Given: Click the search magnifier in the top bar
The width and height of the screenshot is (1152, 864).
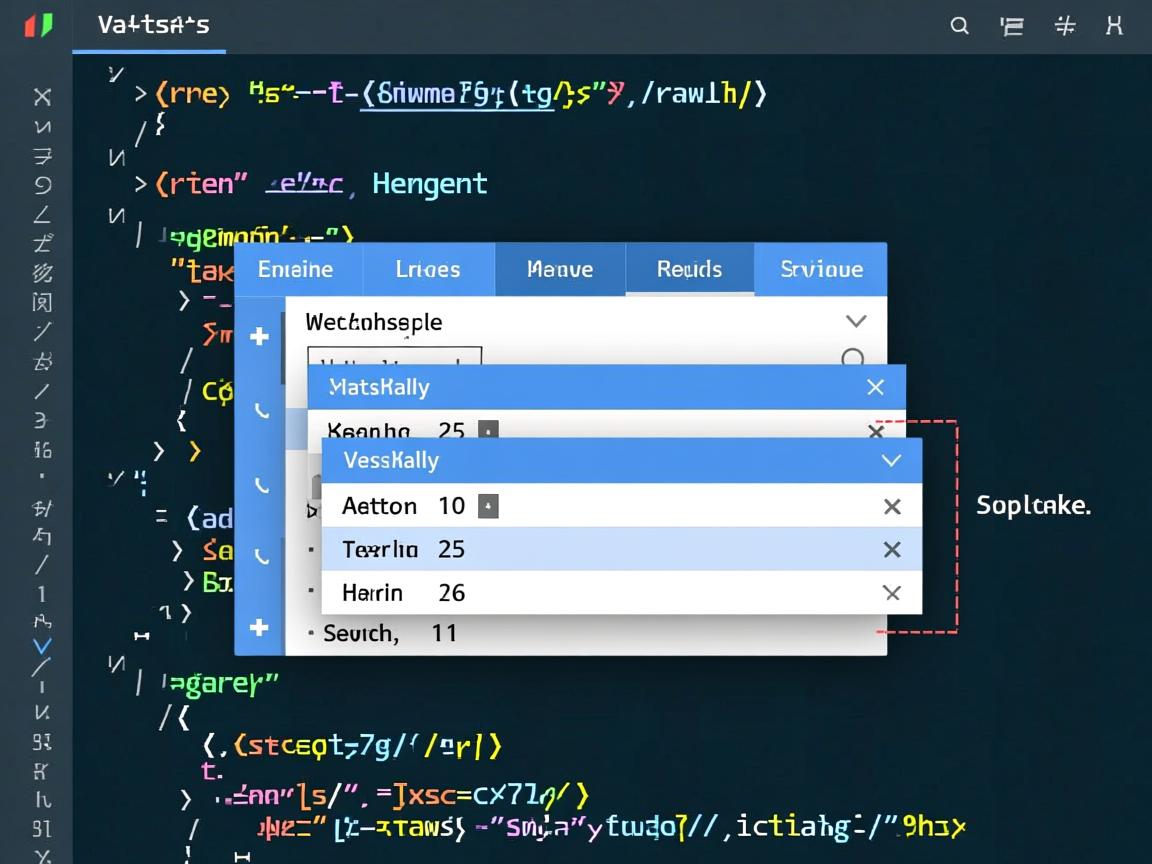Looking at the screenshot, I should (959, 27).
